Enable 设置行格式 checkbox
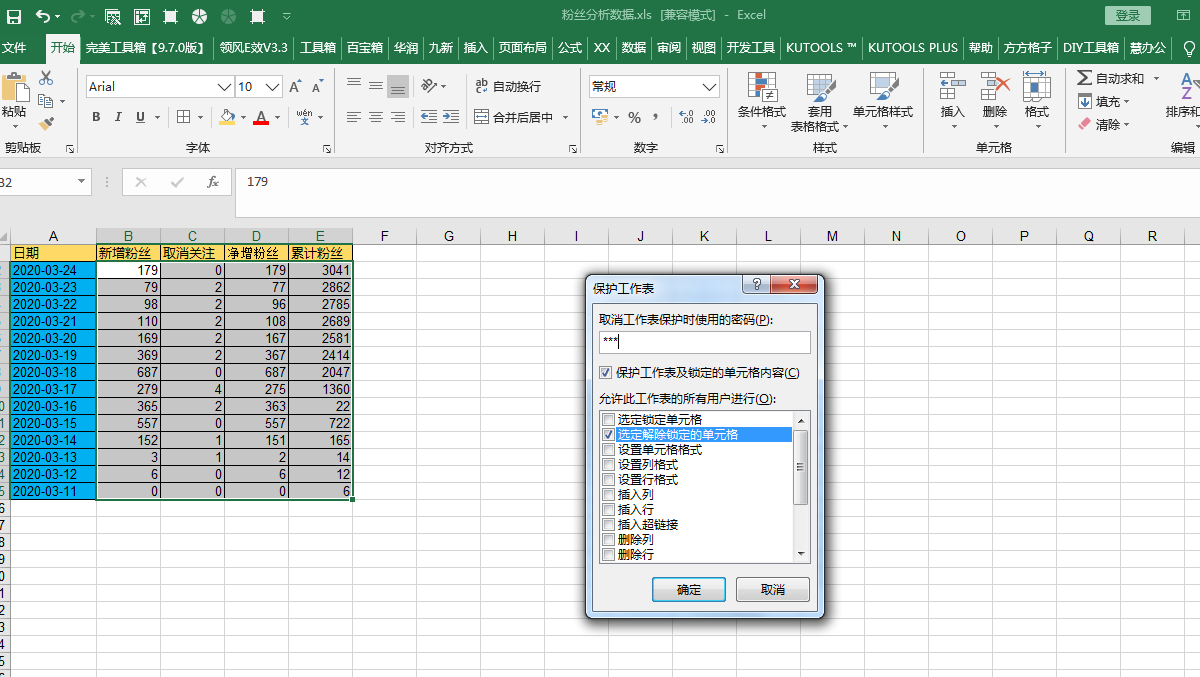This screenshot has height=677, width=1200. pyautogui.click(x=609, y=480)
